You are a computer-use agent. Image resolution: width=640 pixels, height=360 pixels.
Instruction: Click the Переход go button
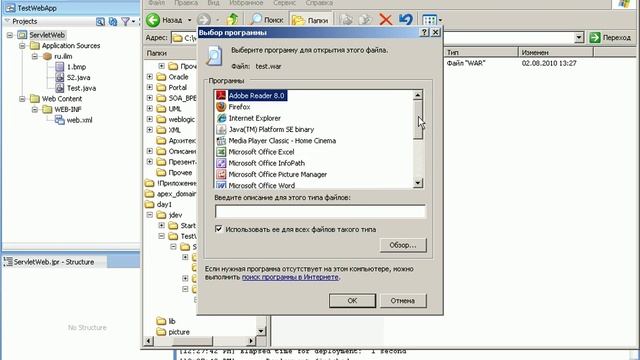click(610, 38)
